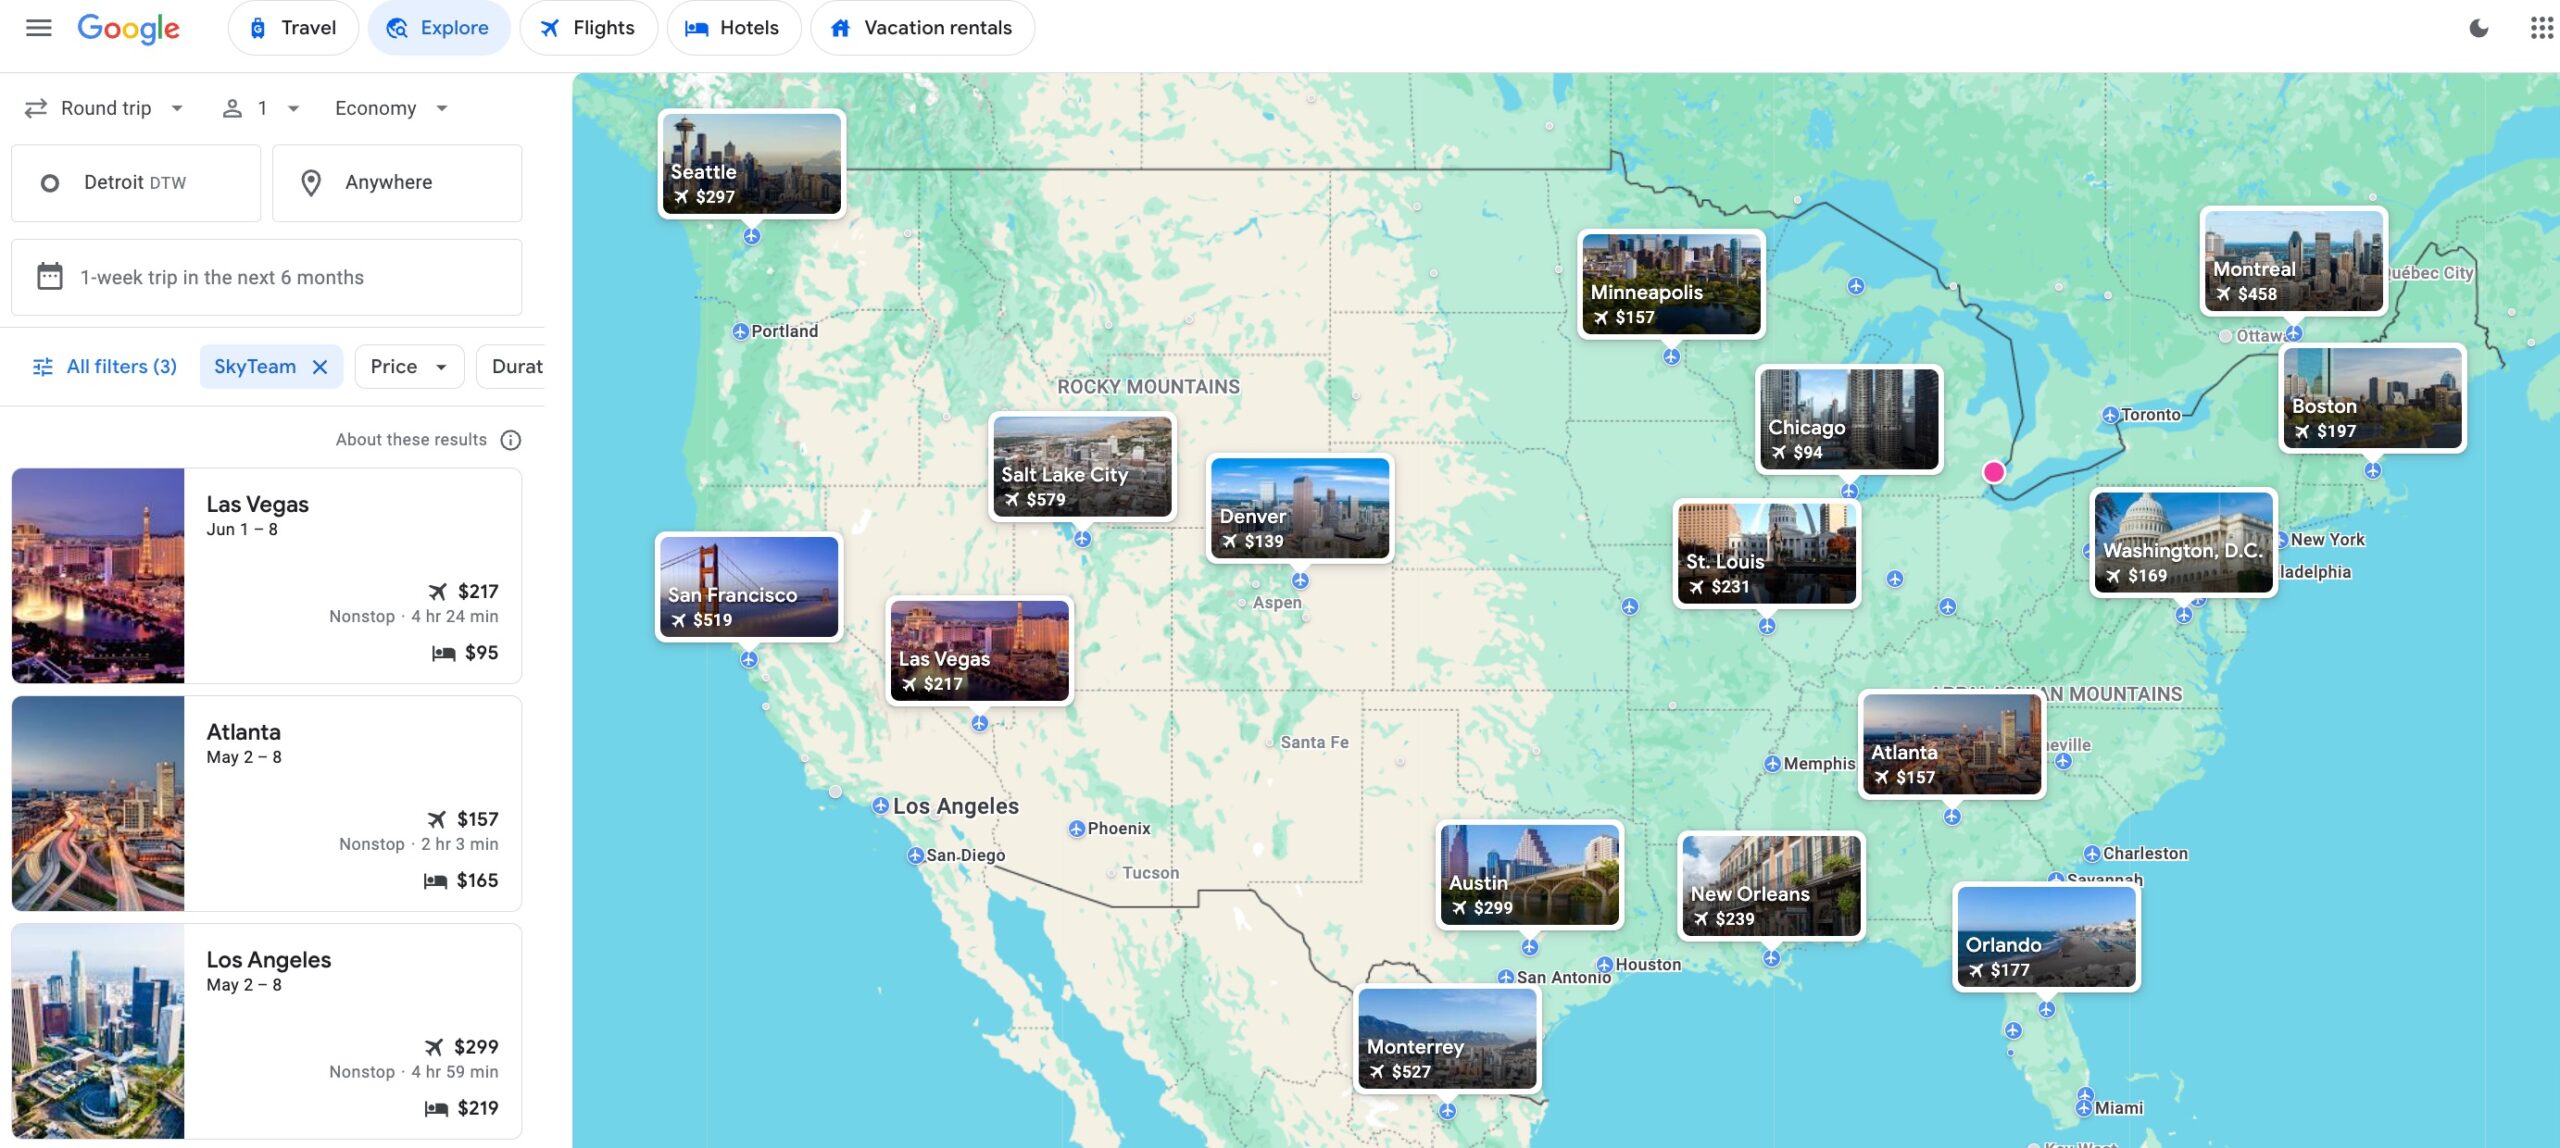Click the swap trip direction arrows icon
Screen dimensions: 2560x1148
tap(34, 107)
